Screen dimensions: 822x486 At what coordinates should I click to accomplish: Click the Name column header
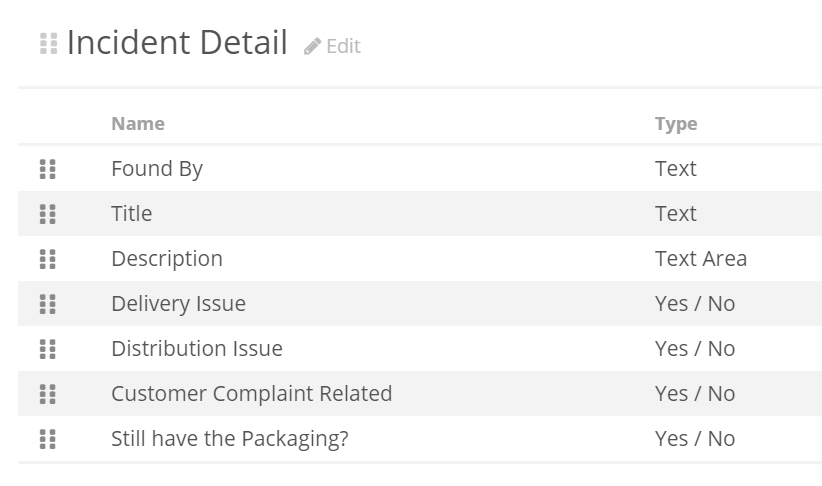[x=138, y=124]
